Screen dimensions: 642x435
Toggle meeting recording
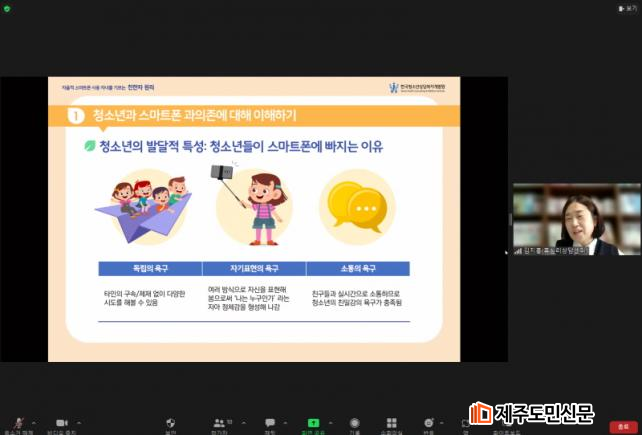coord(354,422)
